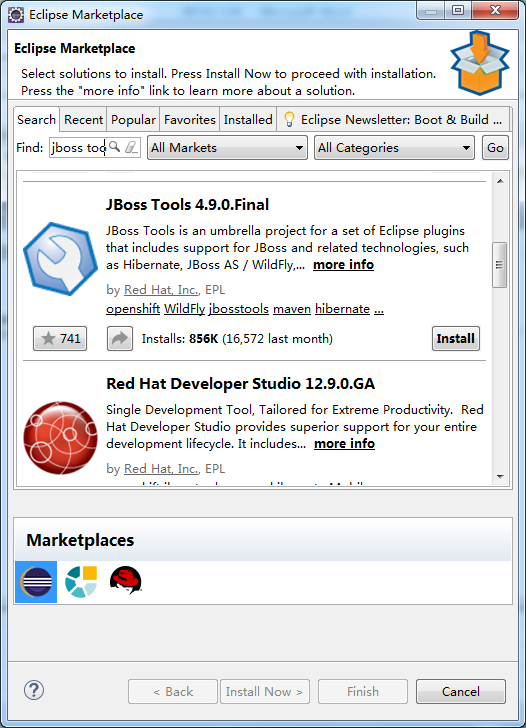
Task: Select the Eclipse marketplace icon
Action: click(x=36, y=582)
